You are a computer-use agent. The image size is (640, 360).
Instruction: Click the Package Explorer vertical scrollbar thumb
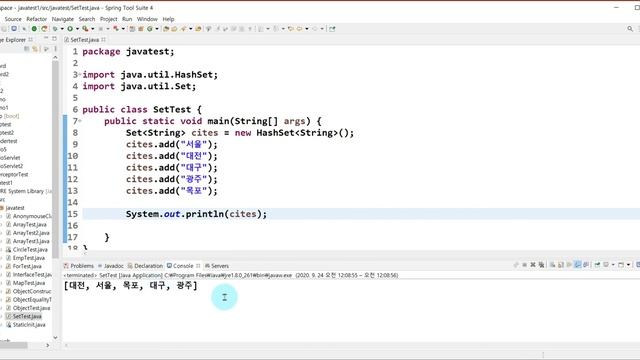(x=56, y=159)
